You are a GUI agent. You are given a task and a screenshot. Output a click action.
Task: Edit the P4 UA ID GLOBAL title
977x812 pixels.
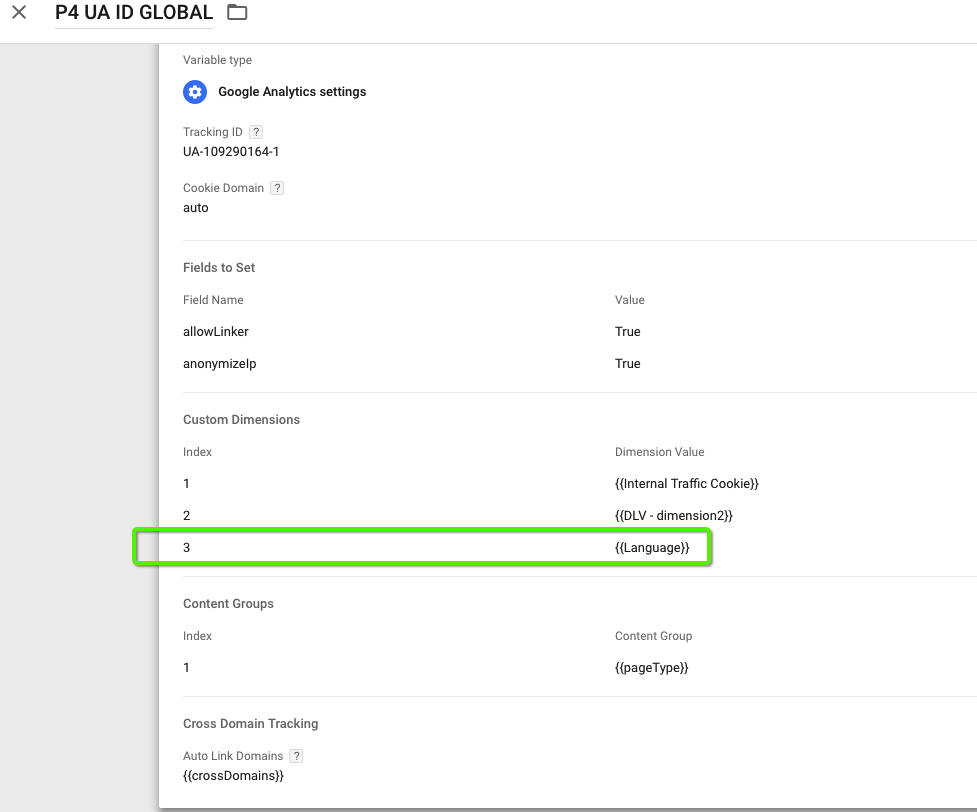click(134, 12)
